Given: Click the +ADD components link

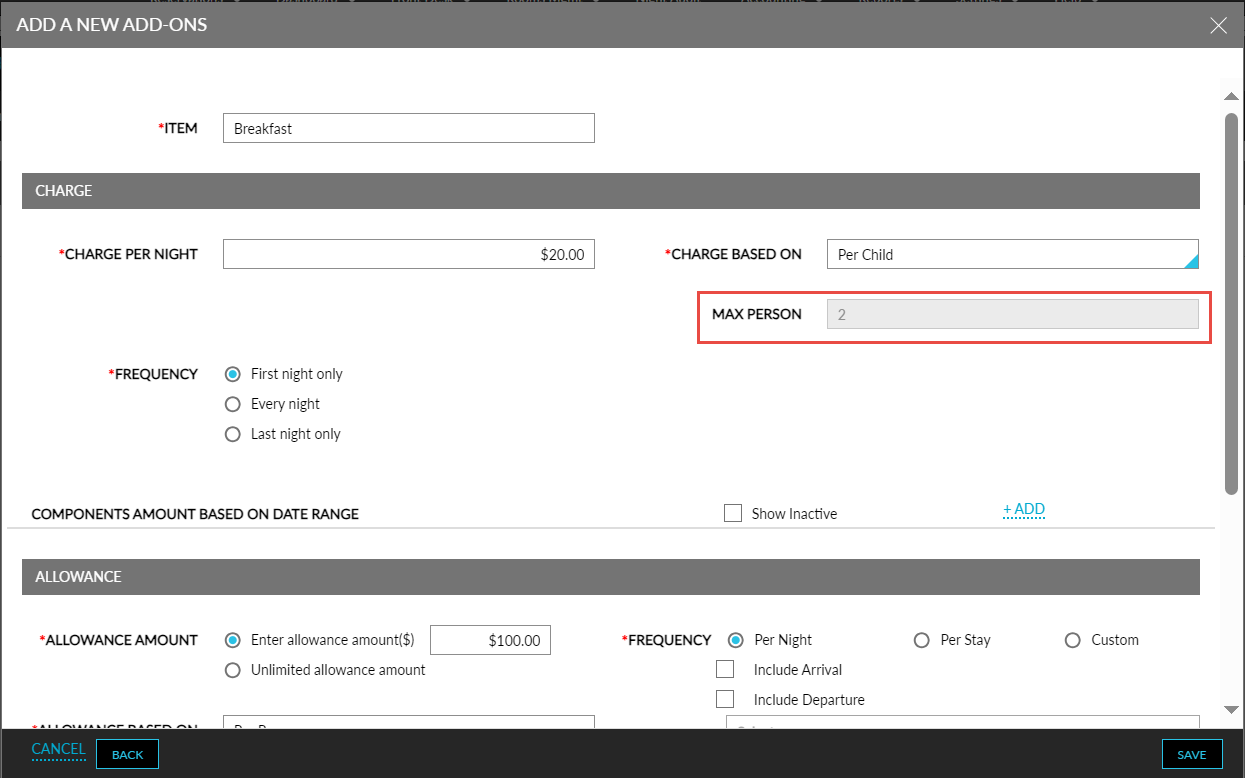Looking at the screenshot, I should pyautogui.click(x=1023, y=509).
